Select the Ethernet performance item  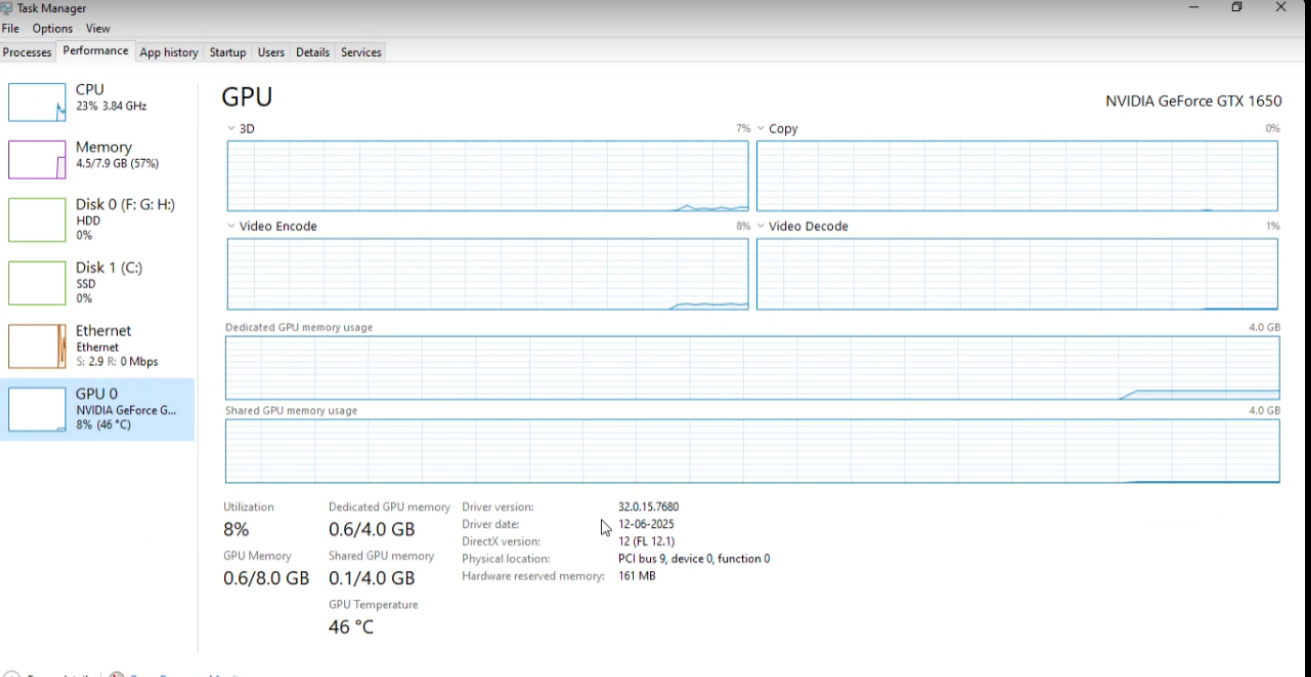click(97, 345)
